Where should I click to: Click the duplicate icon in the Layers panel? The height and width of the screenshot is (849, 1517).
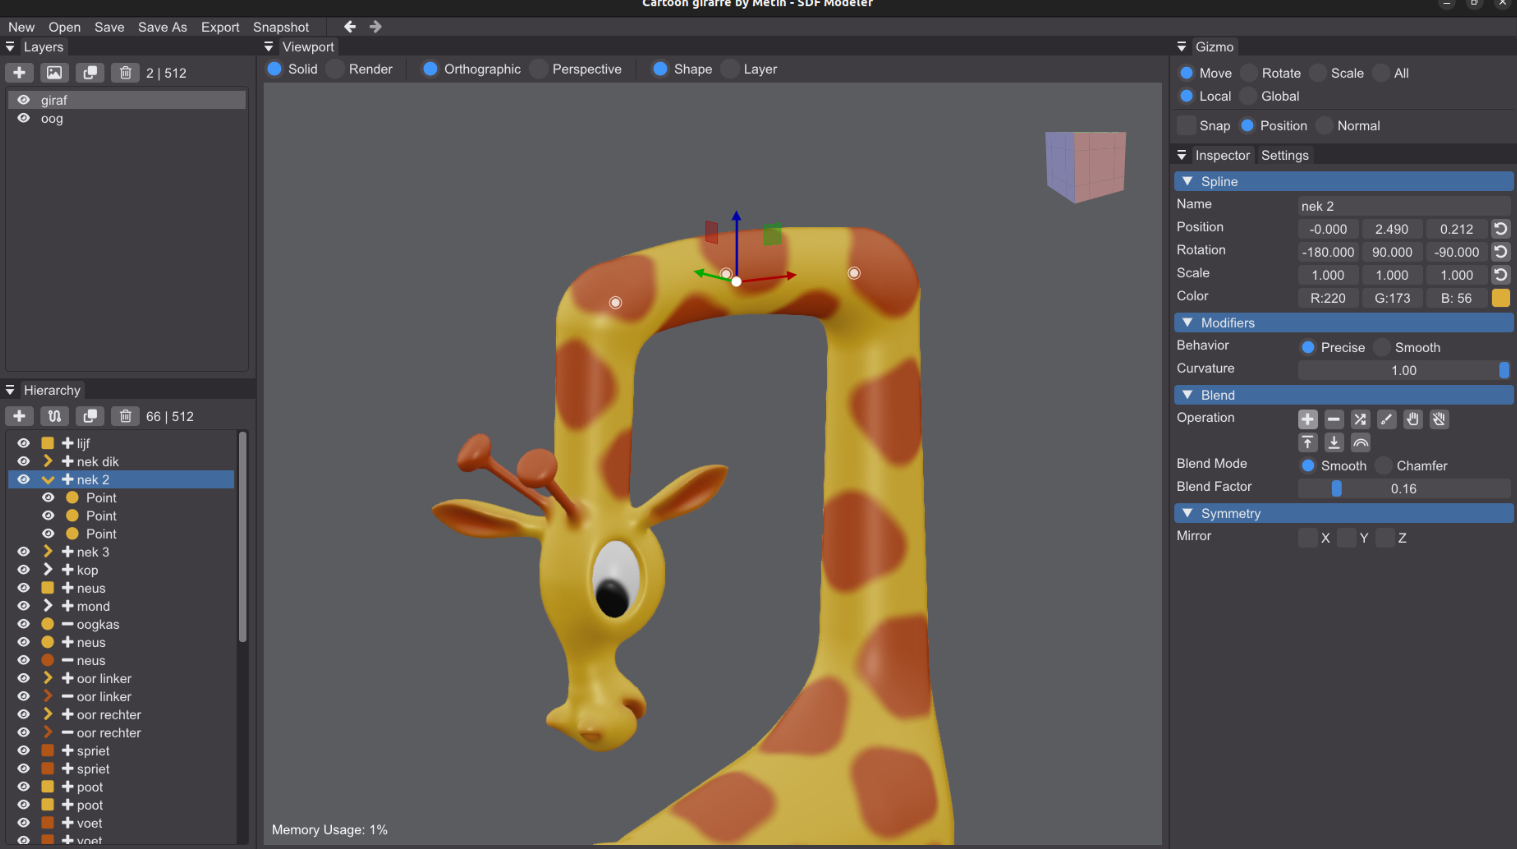coord(89,72)
